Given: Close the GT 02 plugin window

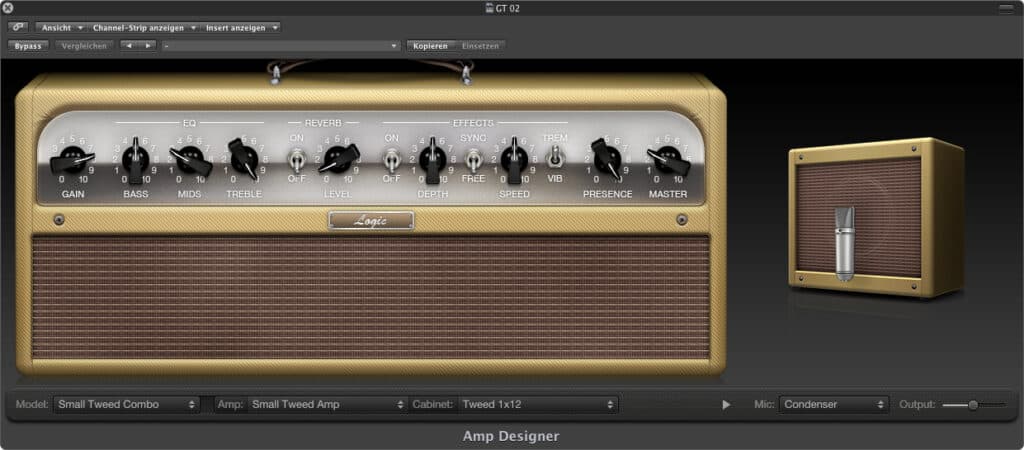Looking at the screenshot, I should tap(8, 8).
